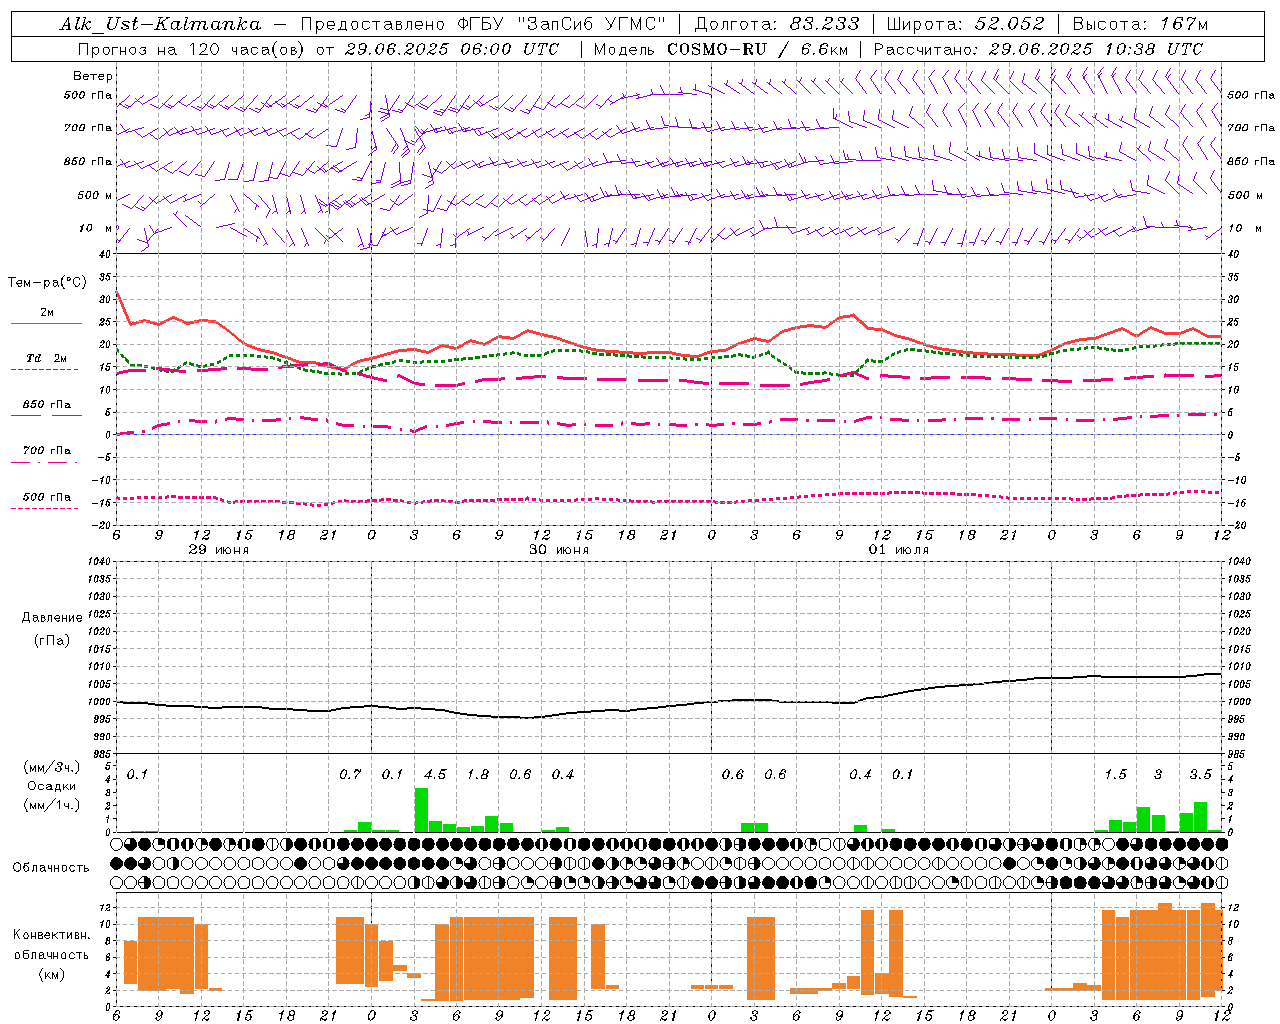Click the Конвективн. convective cloud label
Viewport: 1280px width, 1024px height.
51,935
